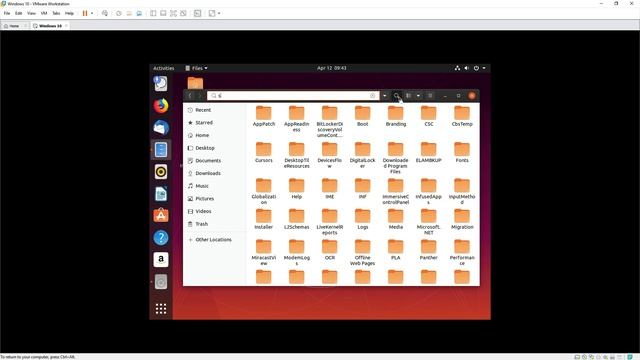Expand the system menu arrow in top bar

point(484,68)
